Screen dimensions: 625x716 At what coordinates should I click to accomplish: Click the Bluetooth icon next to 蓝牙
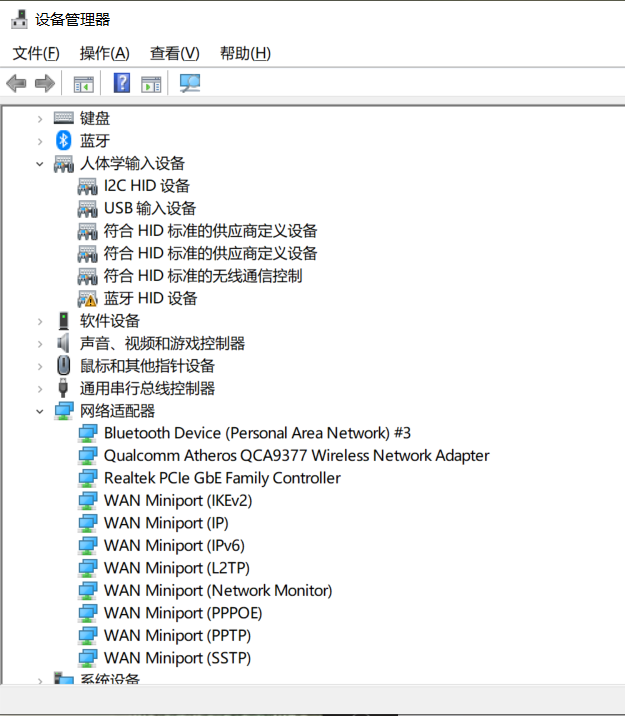point(63,141)
